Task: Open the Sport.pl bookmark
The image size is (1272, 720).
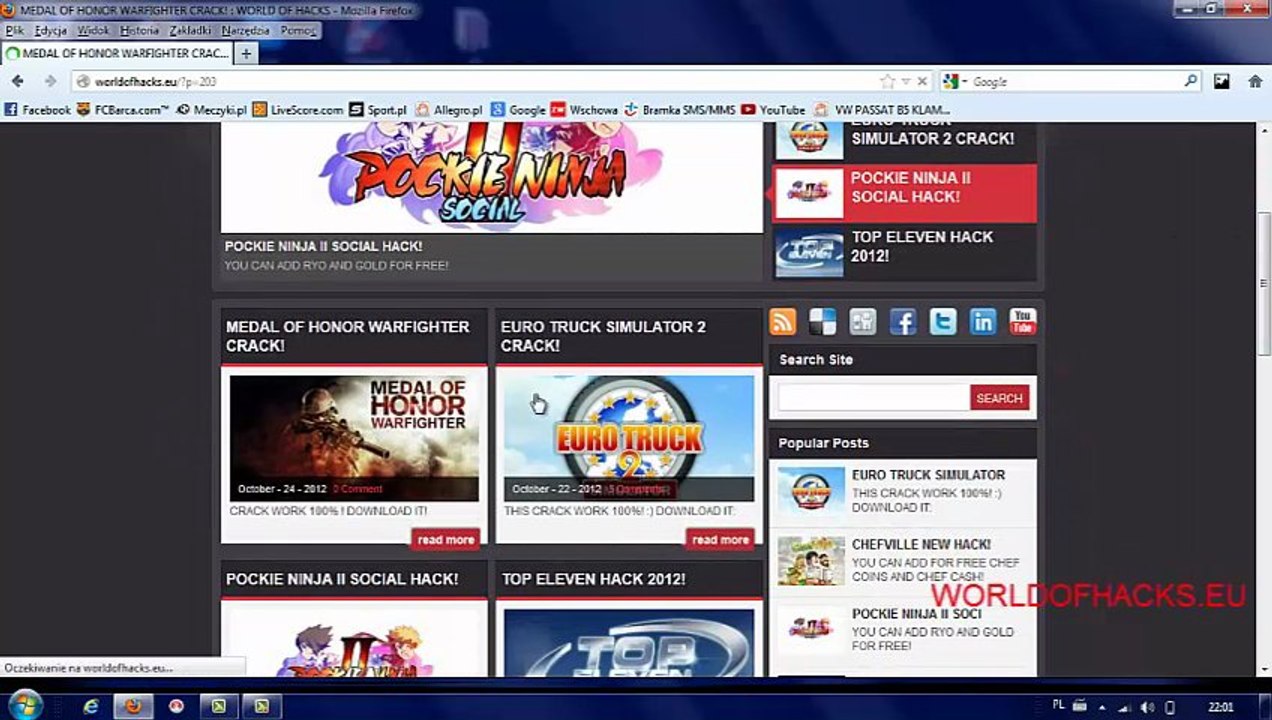Action: click(378, 110)
